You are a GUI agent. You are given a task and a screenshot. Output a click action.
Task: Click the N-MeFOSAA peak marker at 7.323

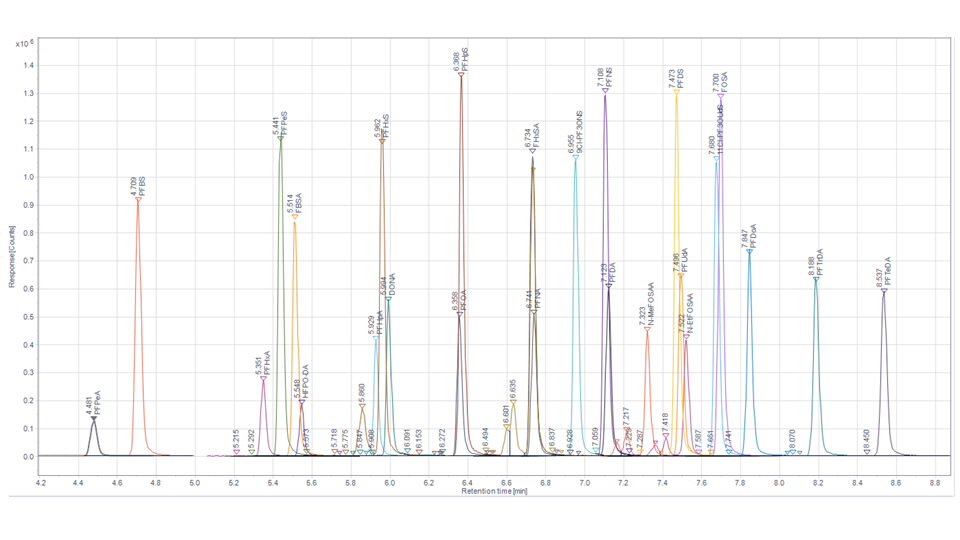pyautogui.click(x=647, y=328)
